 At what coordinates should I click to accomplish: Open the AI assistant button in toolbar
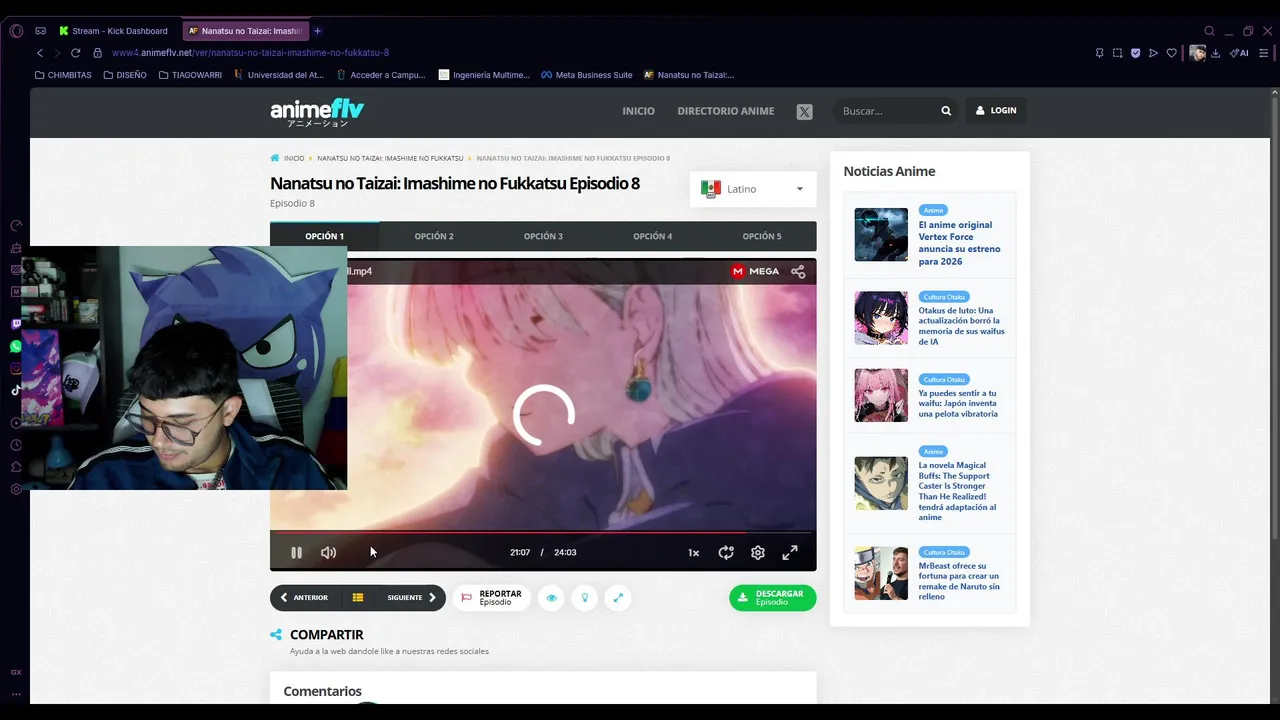(1239, 53)
